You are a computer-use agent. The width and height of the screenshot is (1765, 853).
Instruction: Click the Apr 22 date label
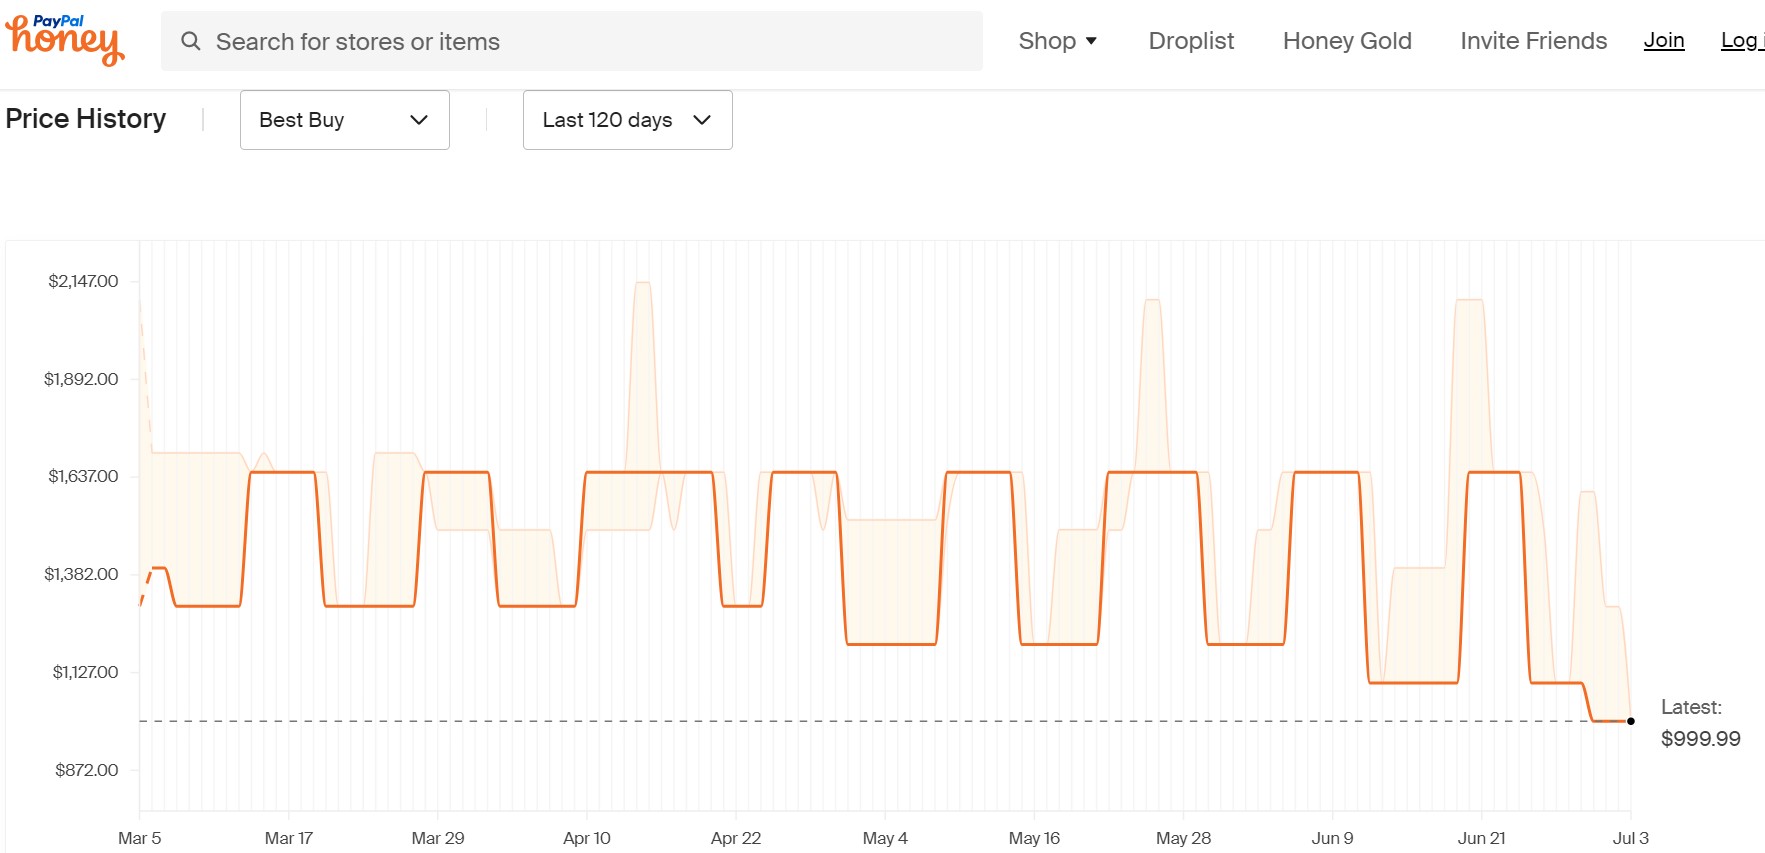[736, 838]
